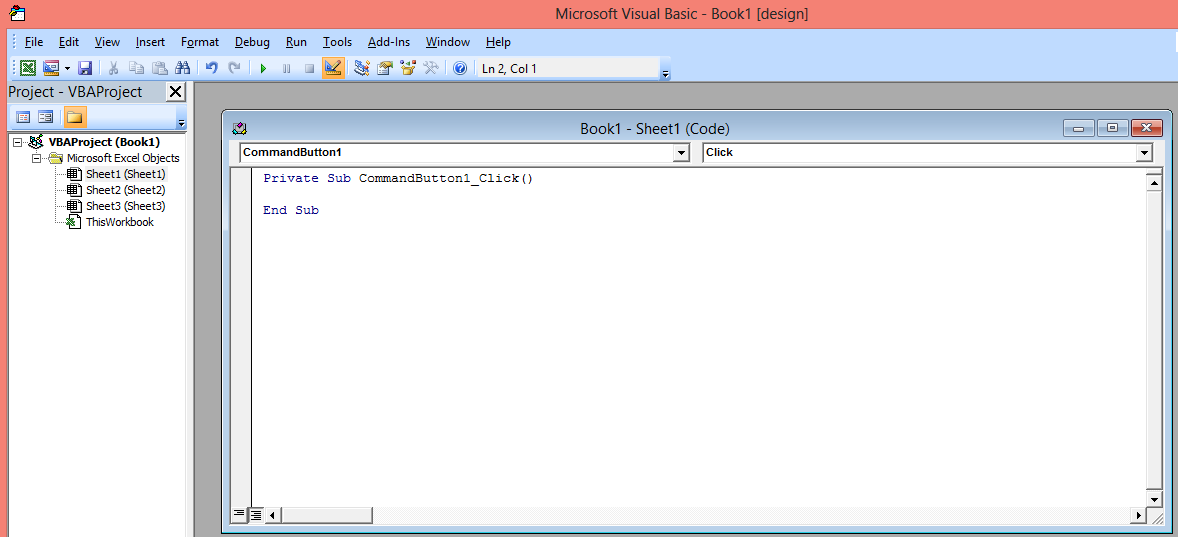Select Sheet1 (Sheet1) in project tree

point(125,174)
